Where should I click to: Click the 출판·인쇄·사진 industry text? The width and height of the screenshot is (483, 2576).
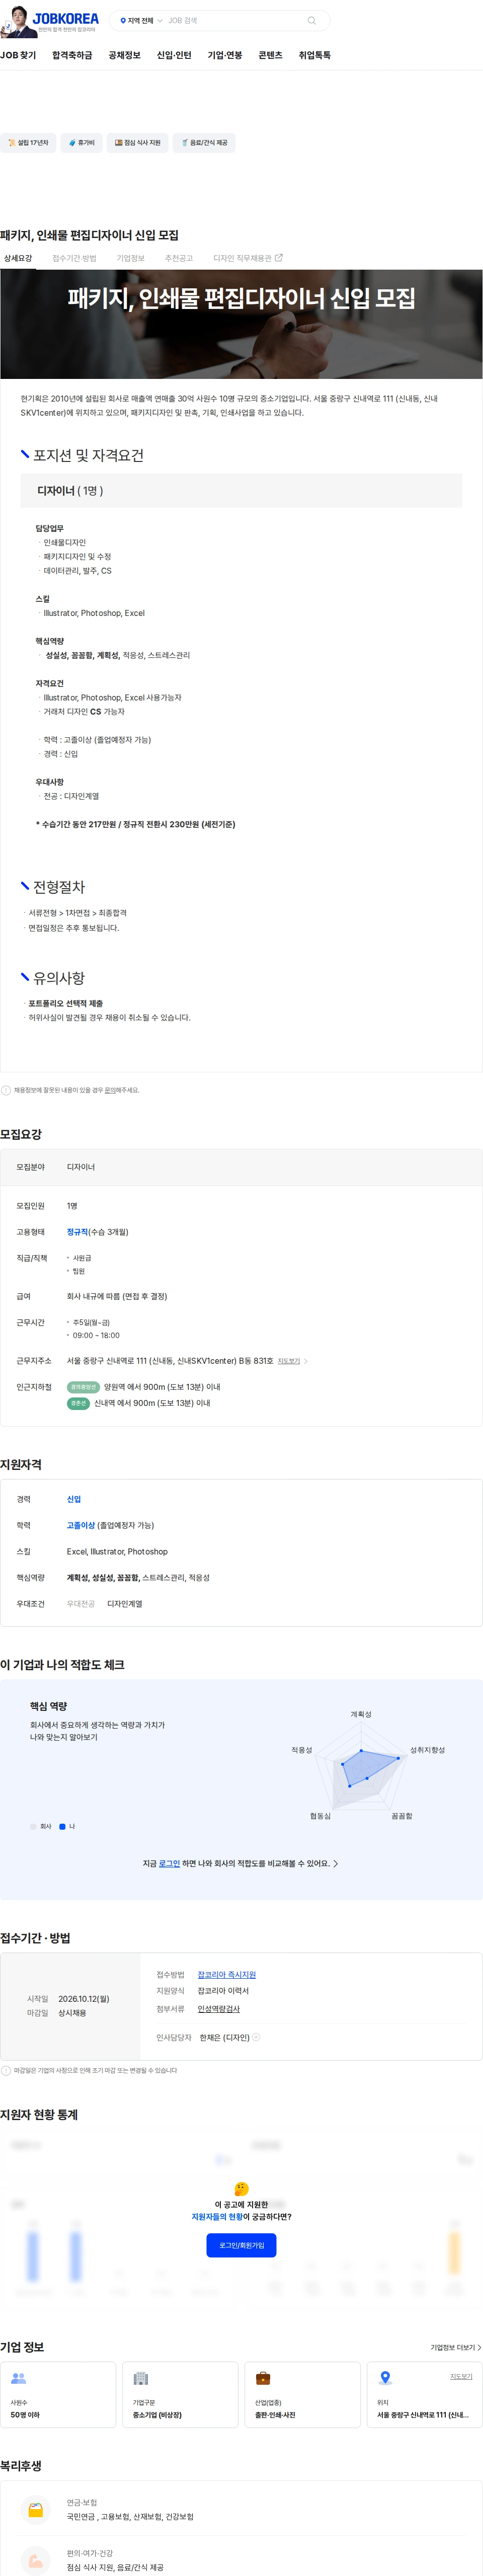point(275,2415)
